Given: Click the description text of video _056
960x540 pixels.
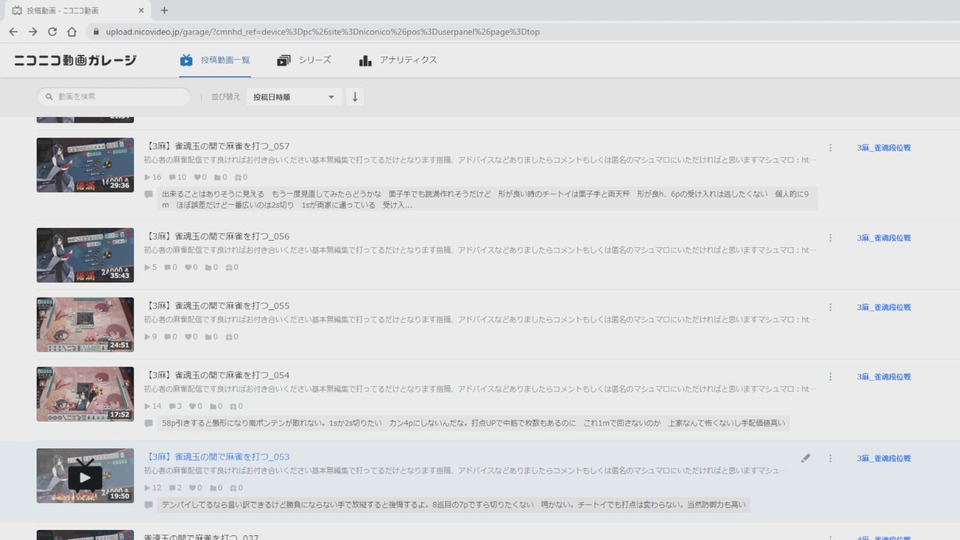Looking at the screenshot, I should [480, 250].
